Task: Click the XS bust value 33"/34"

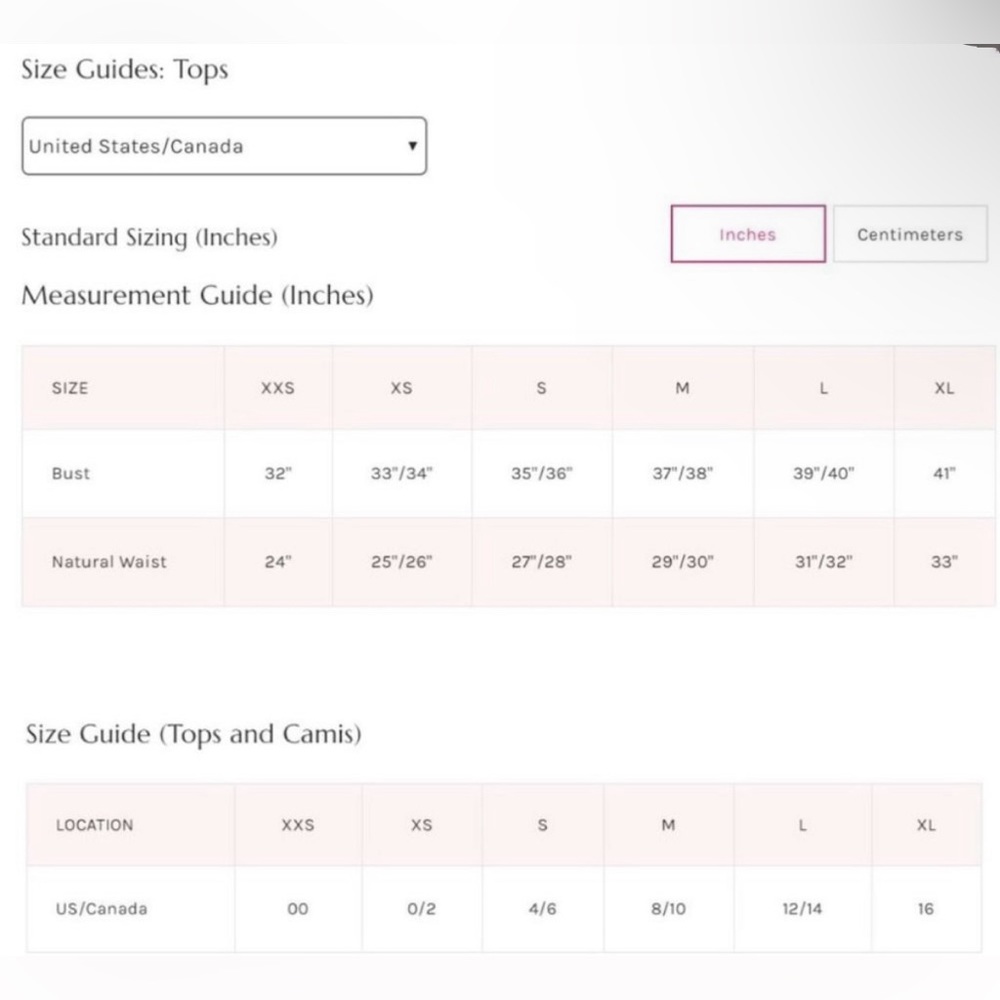Action: [x=401, y=474]
